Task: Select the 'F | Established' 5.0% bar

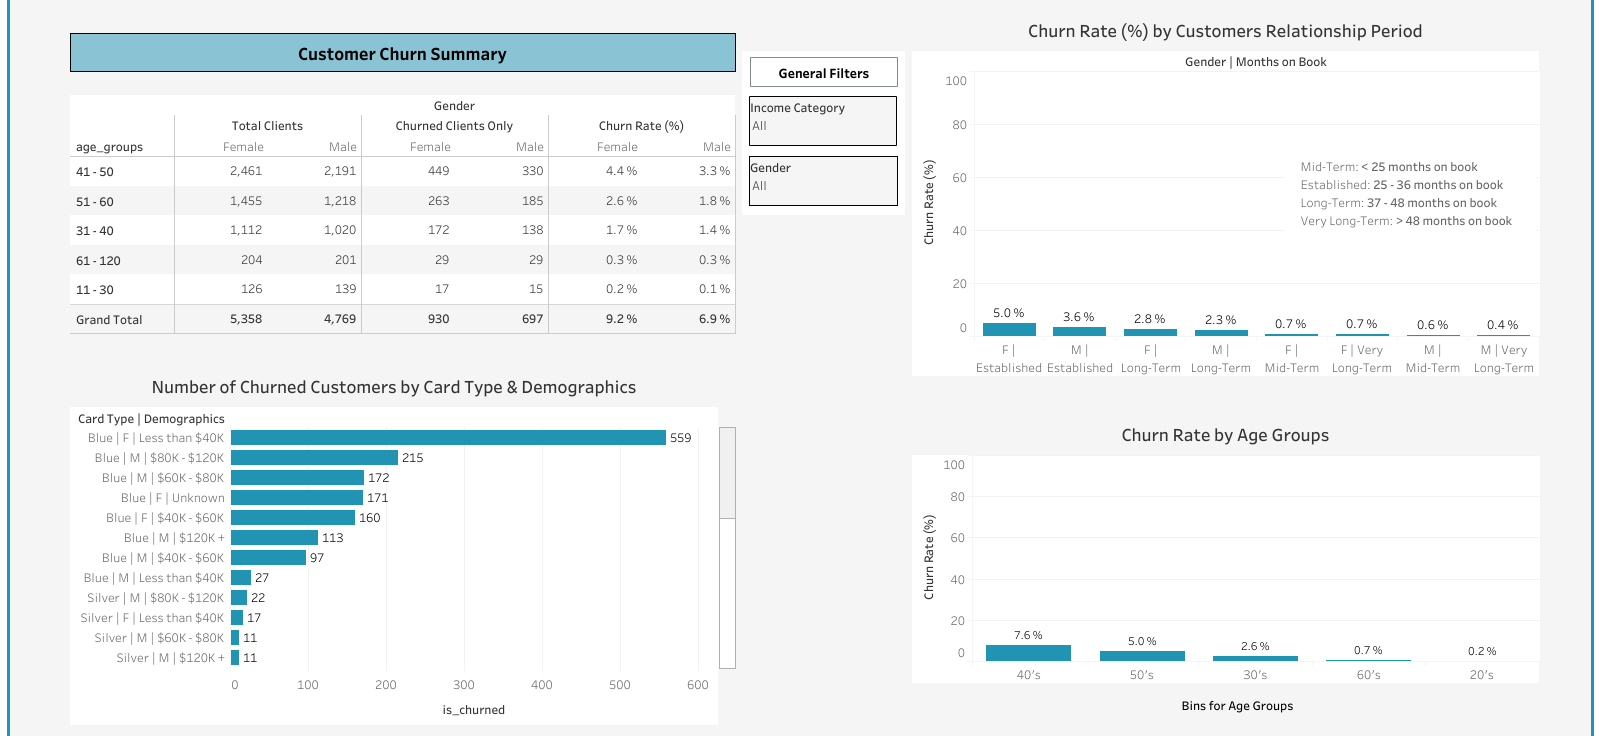Action: [x=1009, y=329]
